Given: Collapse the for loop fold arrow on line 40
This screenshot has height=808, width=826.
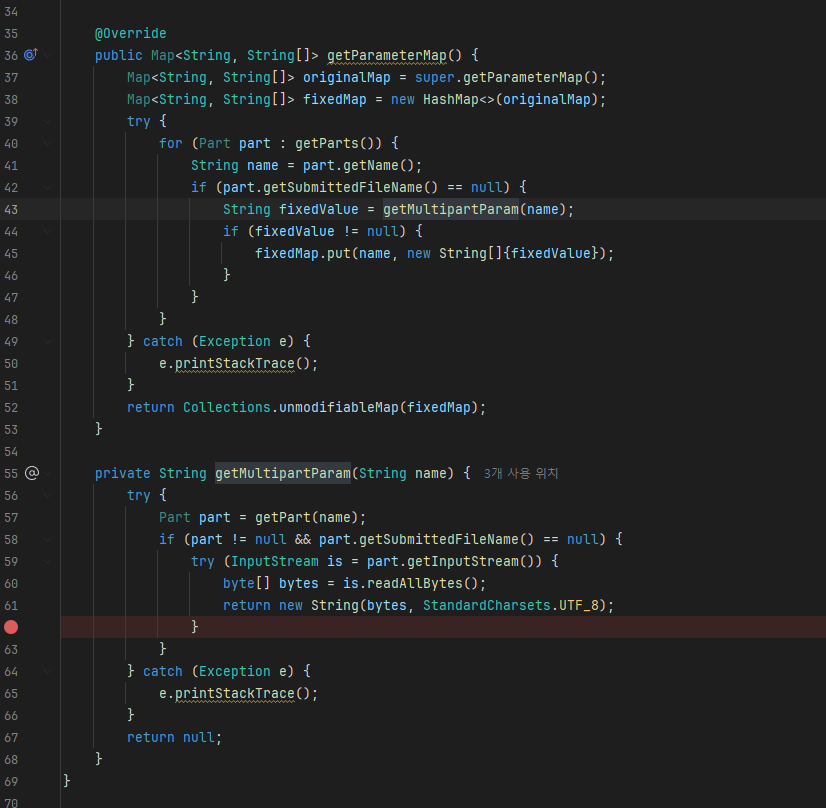Looking at the screenshot, I should 47,143.
